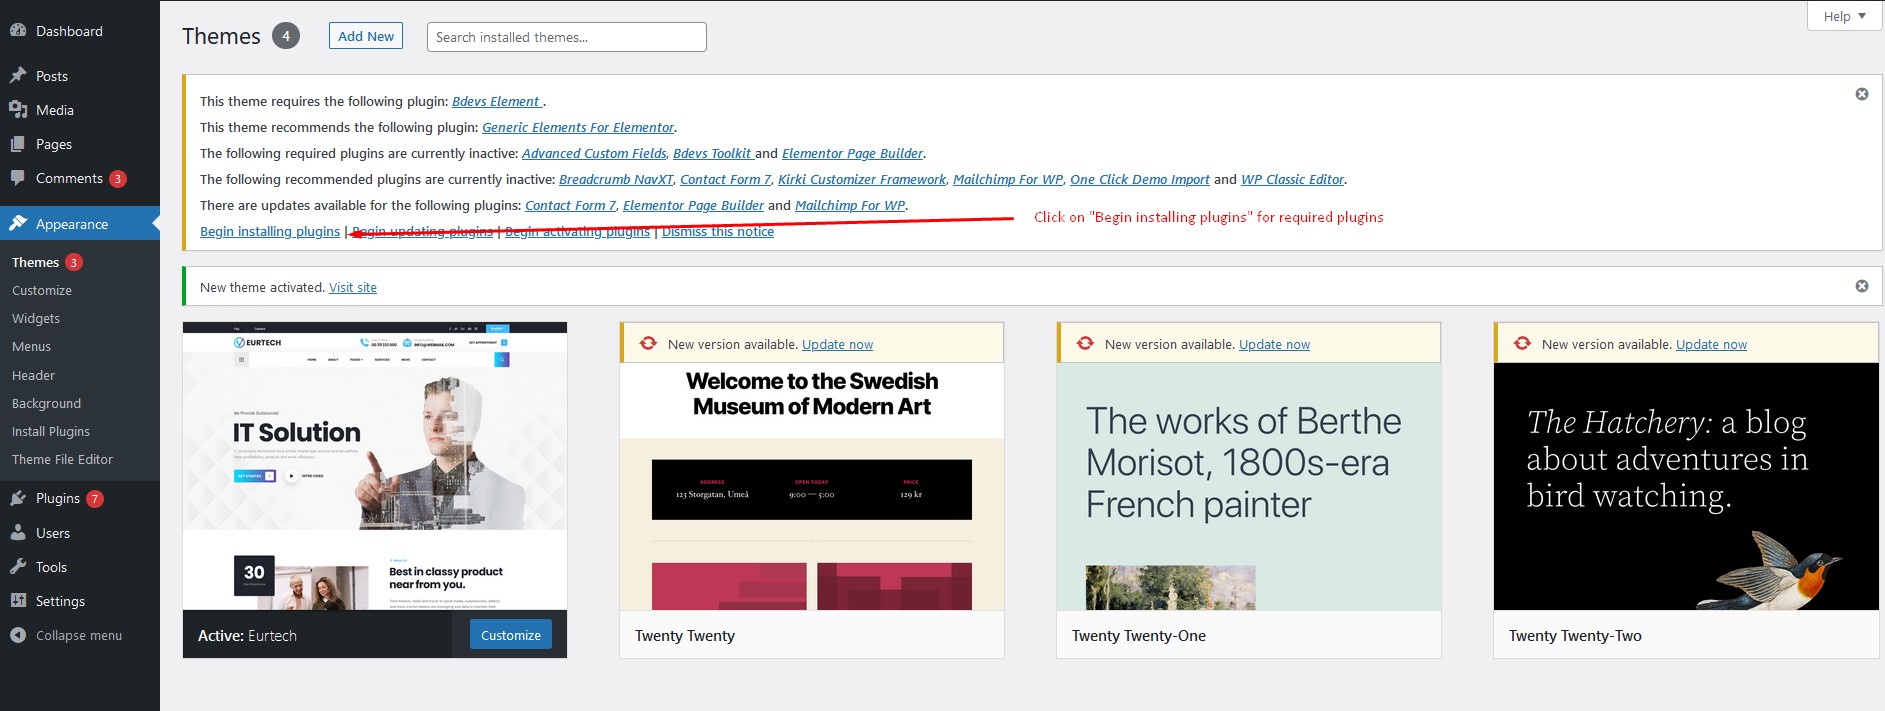Click the Plugins update badge showing 7
Viewport: 1885px width, 711px height.
pyautogui.click(x=95, y=499)
